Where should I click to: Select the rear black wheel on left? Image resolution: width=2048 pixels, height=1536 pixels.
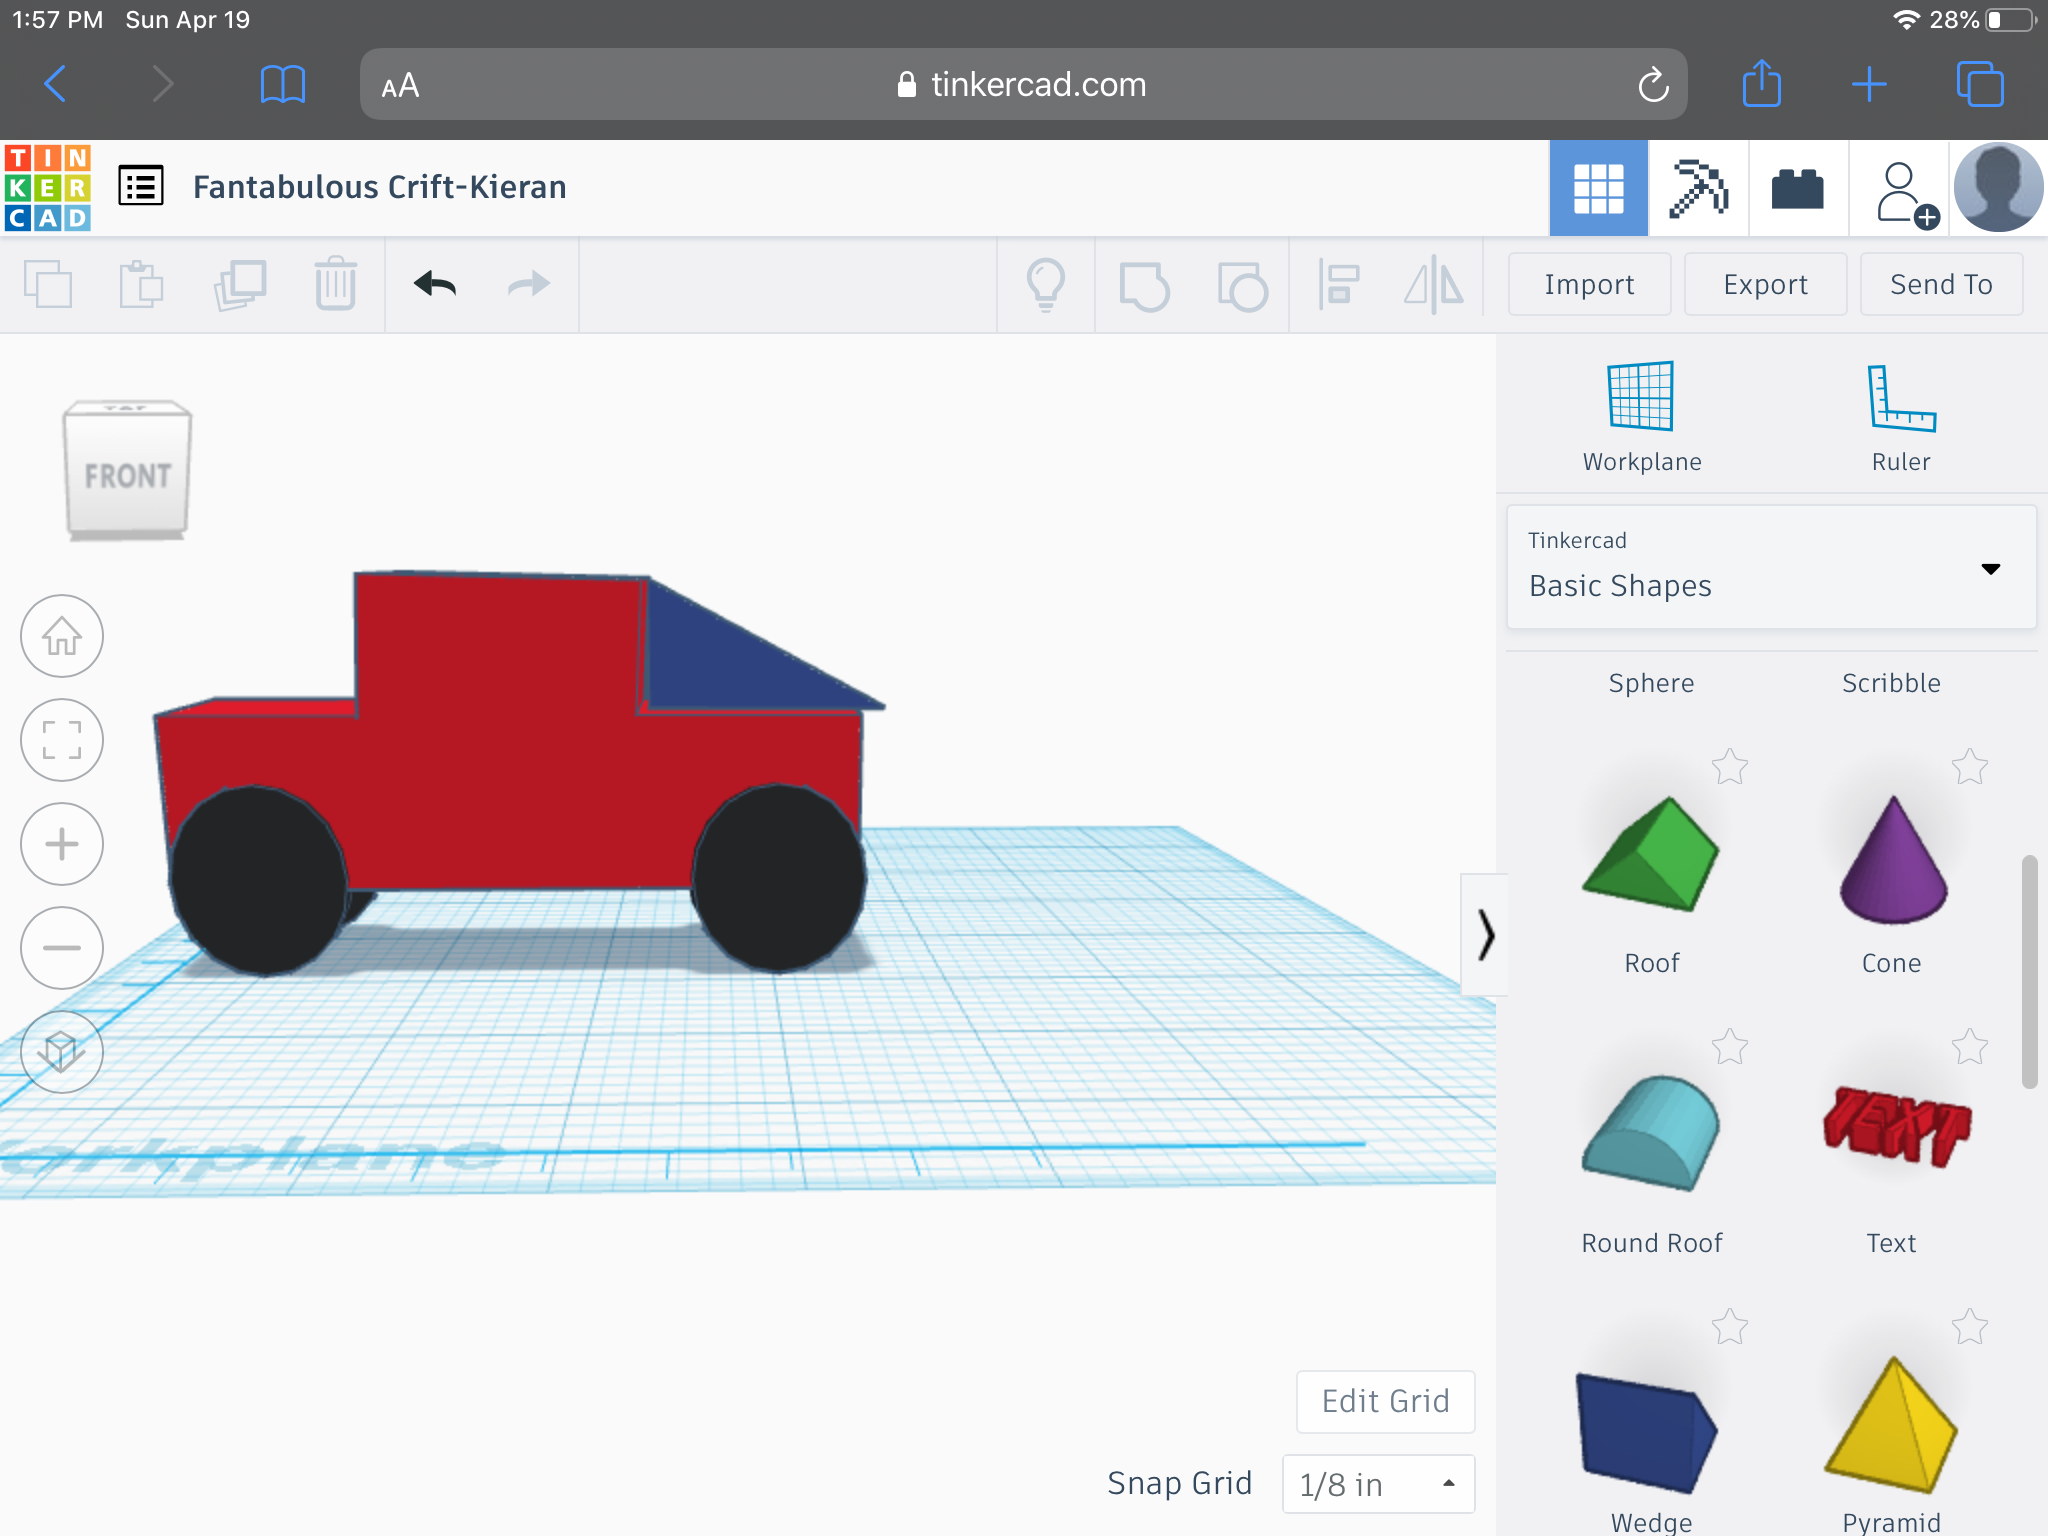[258, 880]
